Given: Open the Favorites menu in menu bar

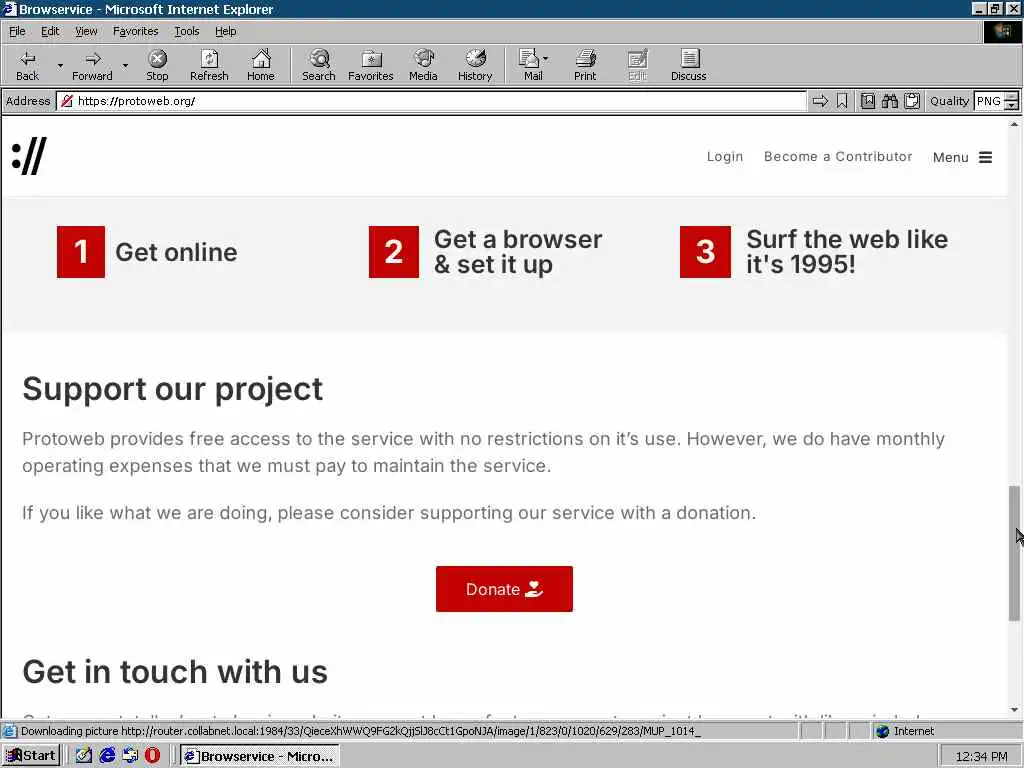Looking at the screenshot, I should (x=135, y=31).
